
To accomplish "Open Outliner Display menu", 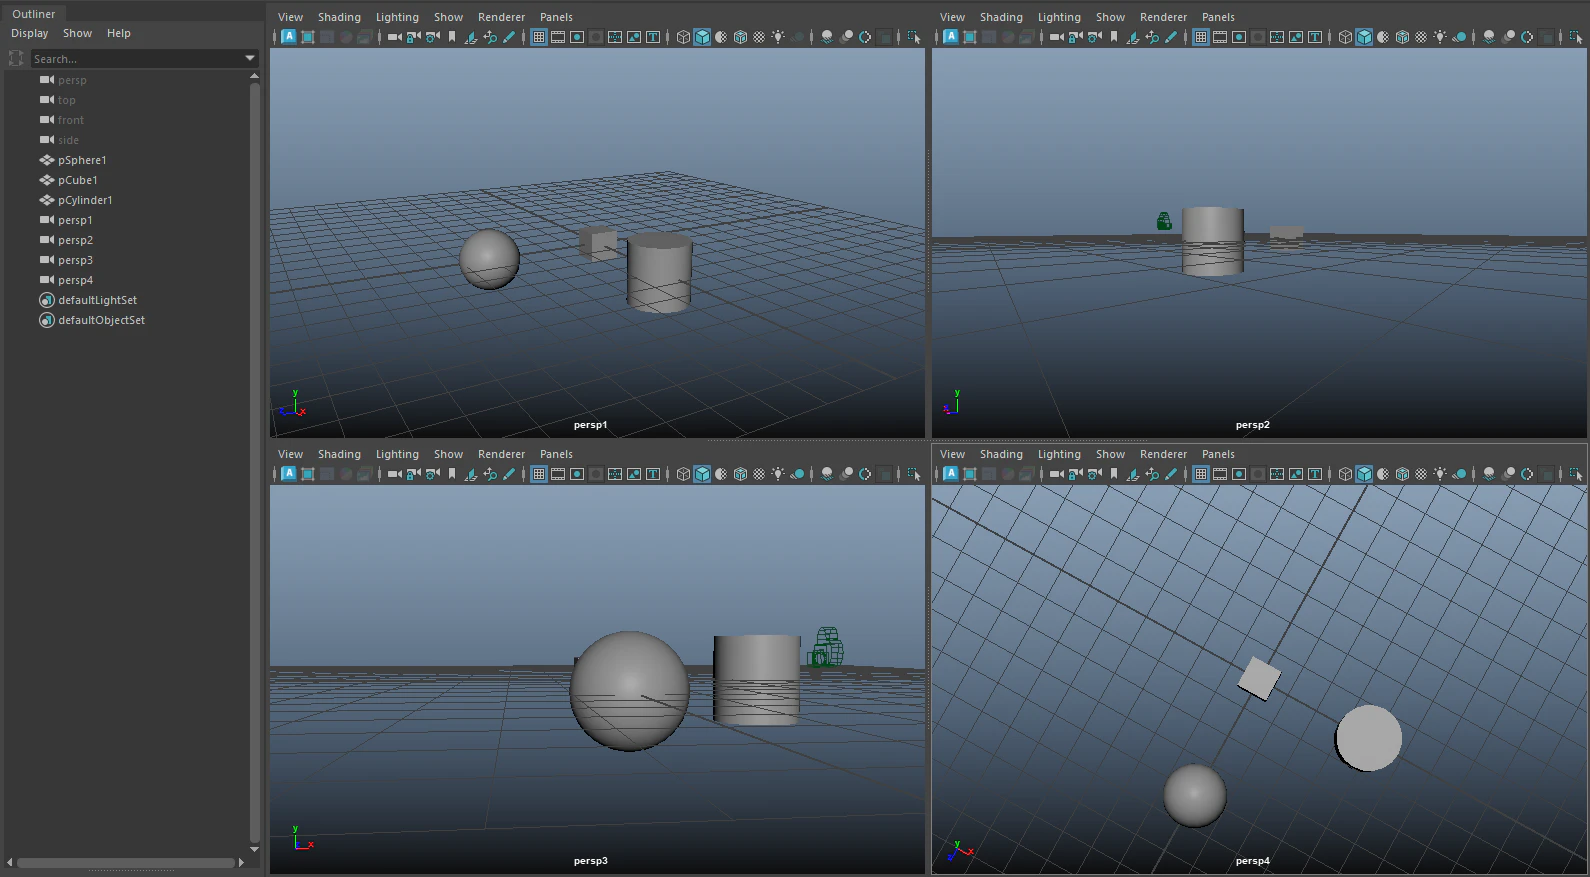I will 30,33.
